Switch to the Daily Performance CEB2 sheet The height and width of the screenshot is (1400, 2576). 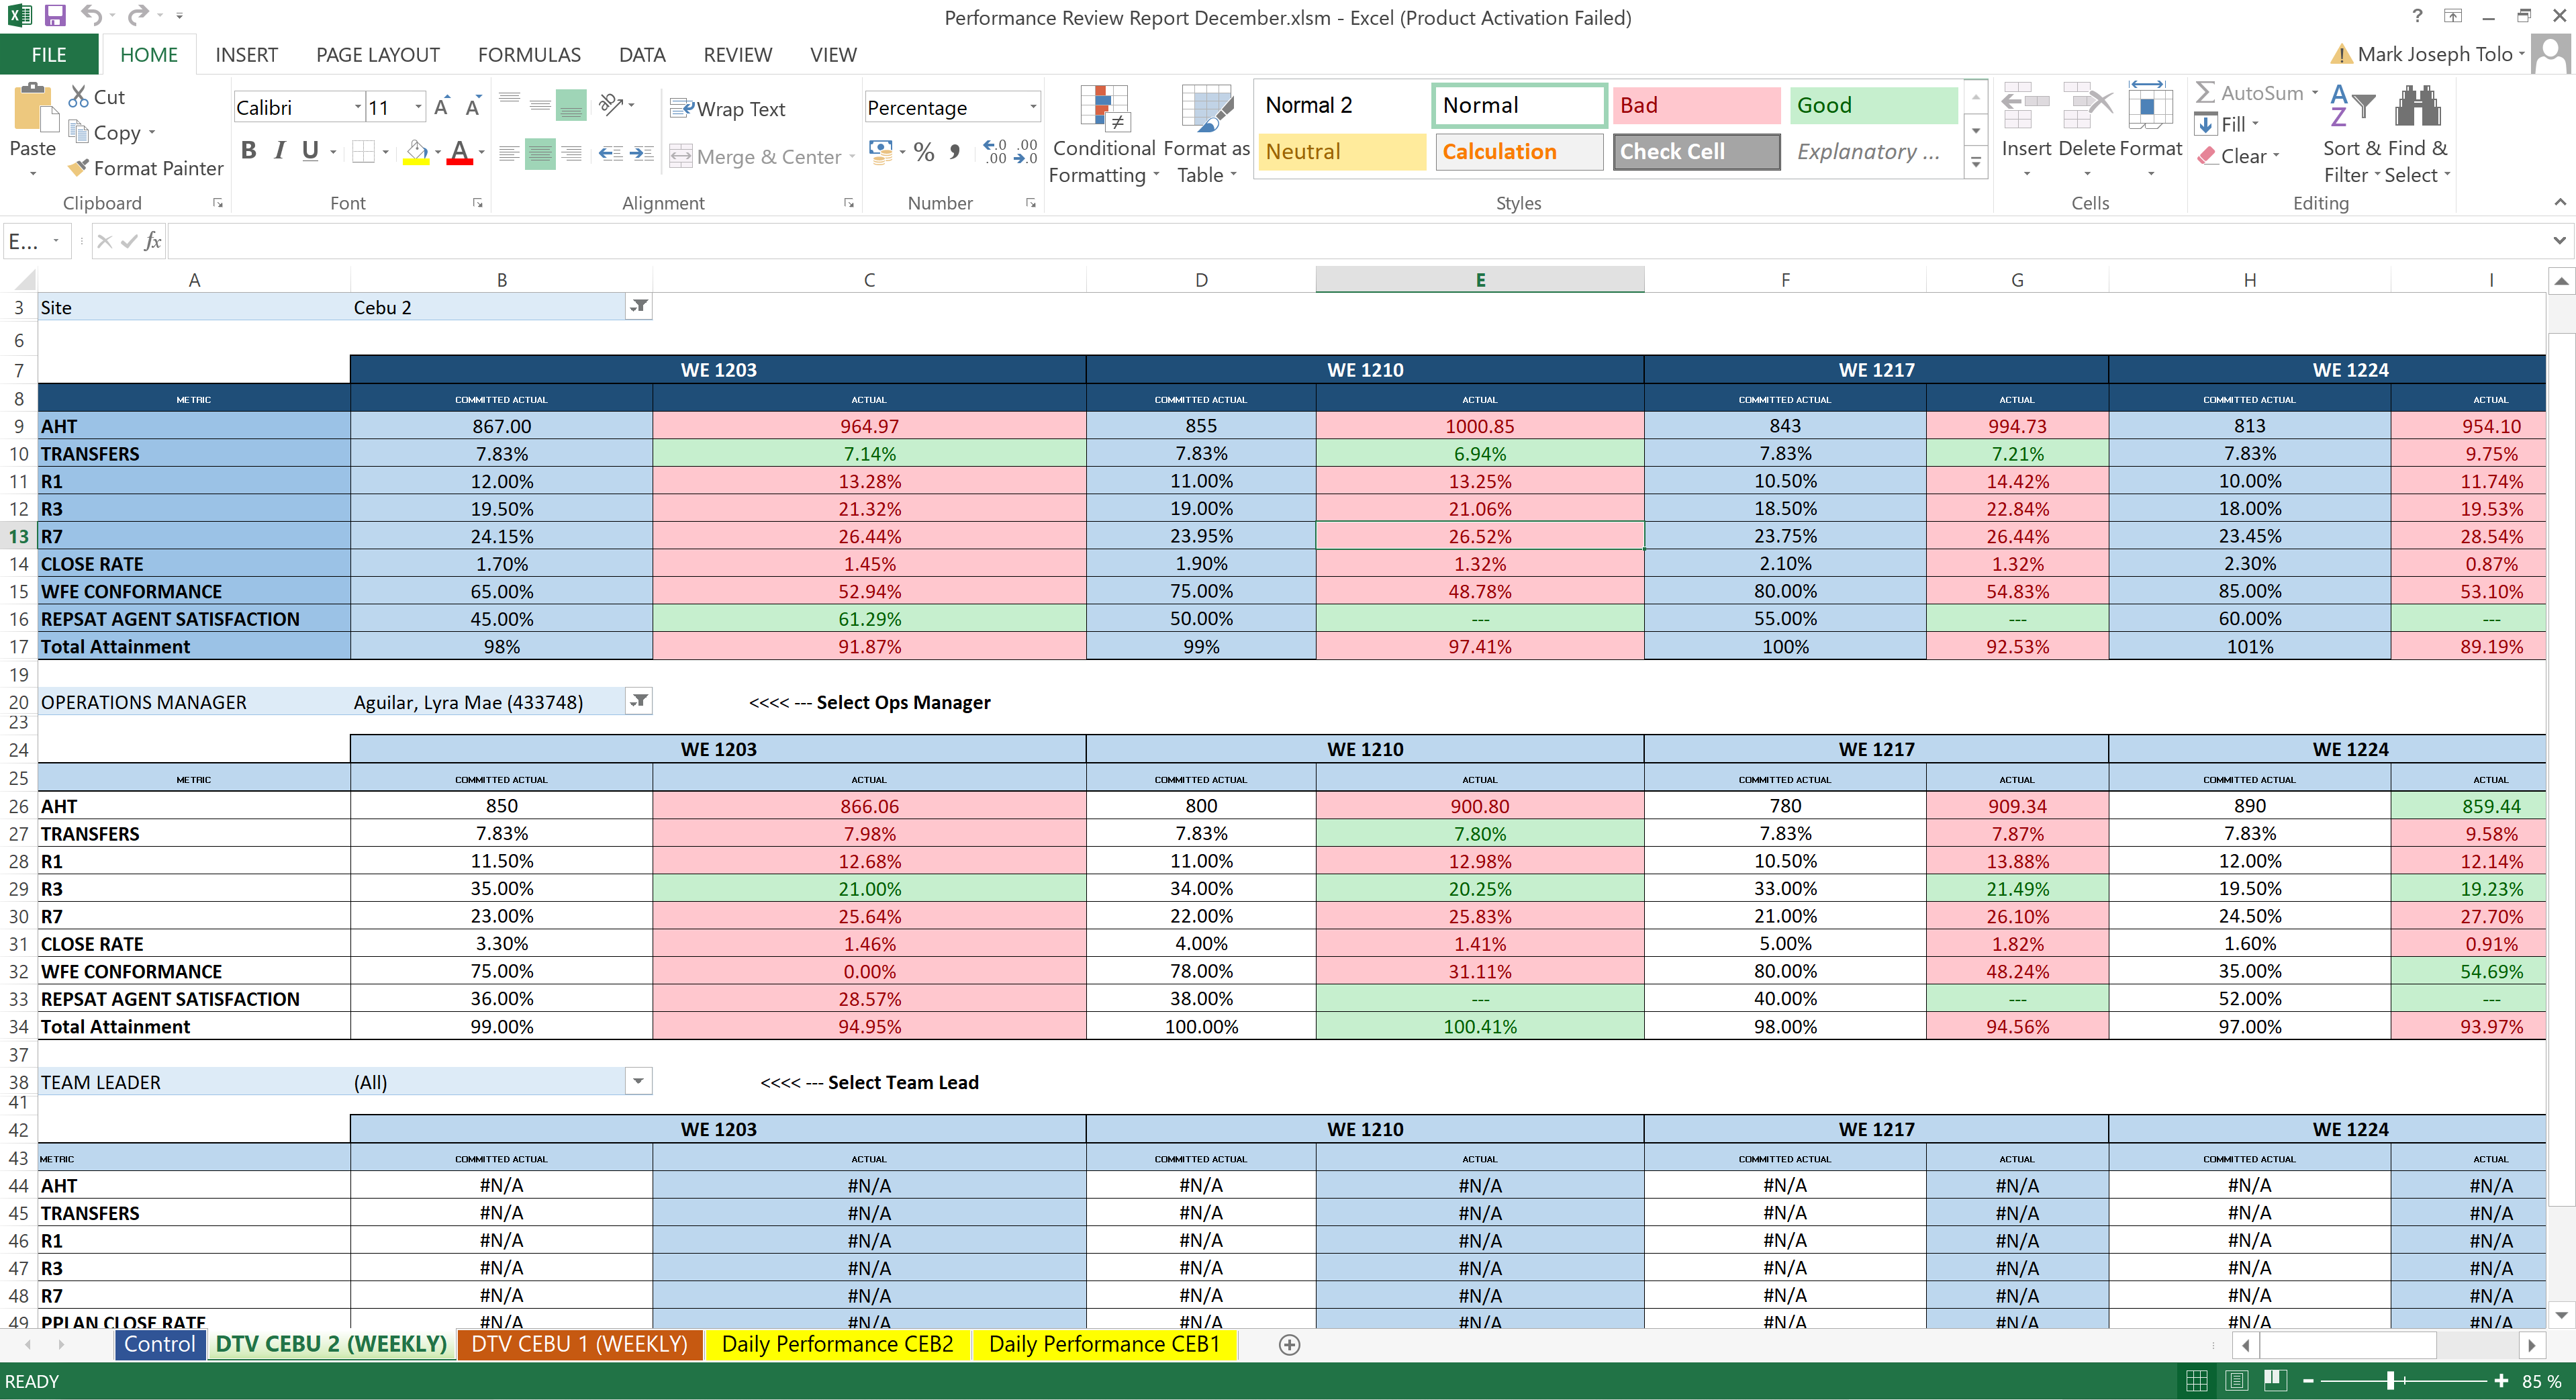837,1344
